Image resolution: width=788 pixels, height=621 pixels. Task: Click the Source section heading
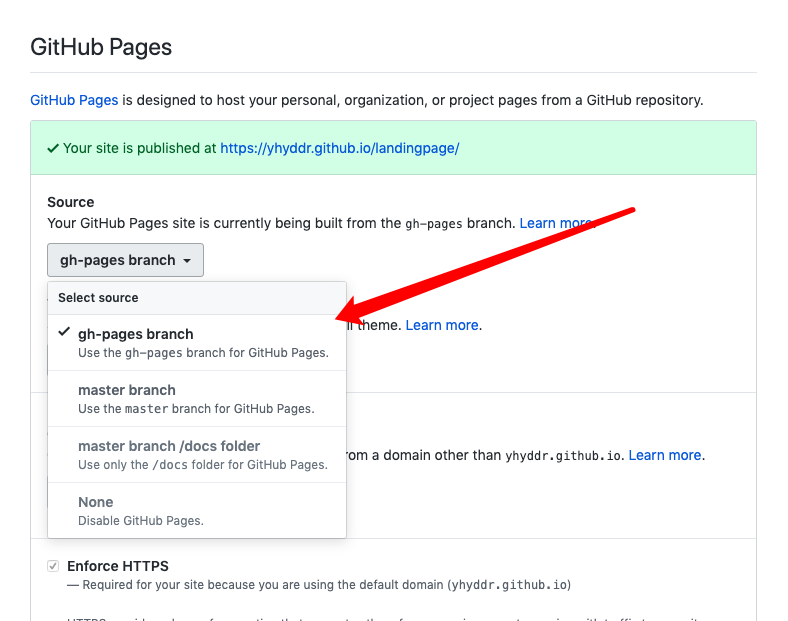(71, 202)
